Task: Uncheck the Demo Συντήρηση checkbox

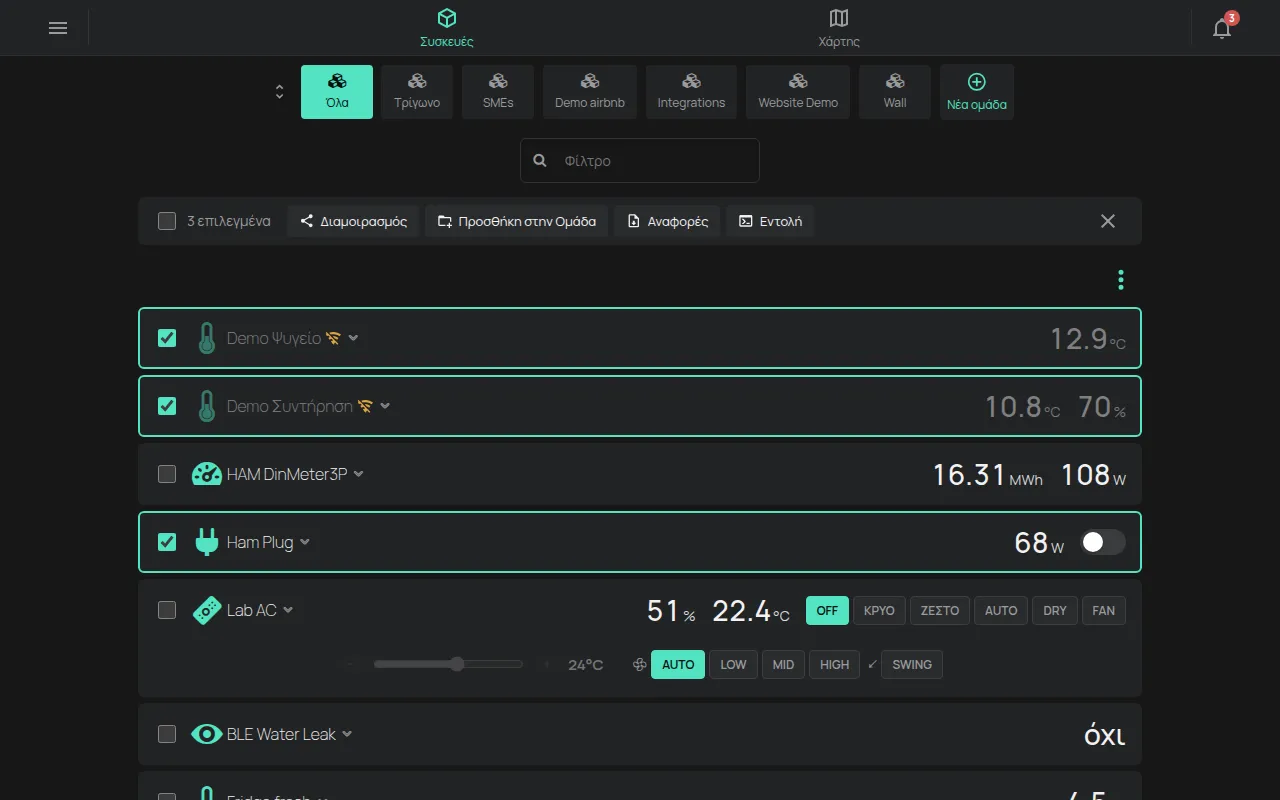Action: pos(167,406)
